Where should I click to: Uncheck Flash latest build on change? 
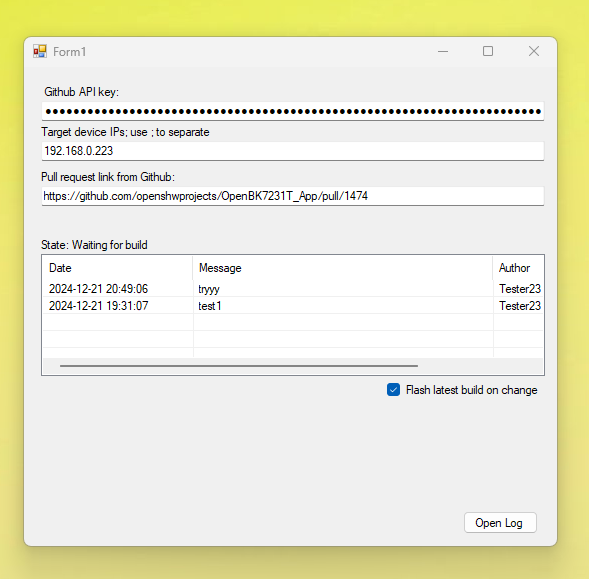pyautogui.click(x=393, y=390)
